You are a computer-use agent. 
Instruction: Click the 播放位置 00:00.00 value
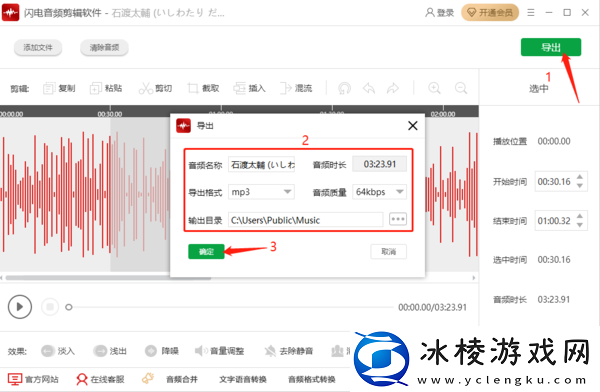click(x=554, y=141)
